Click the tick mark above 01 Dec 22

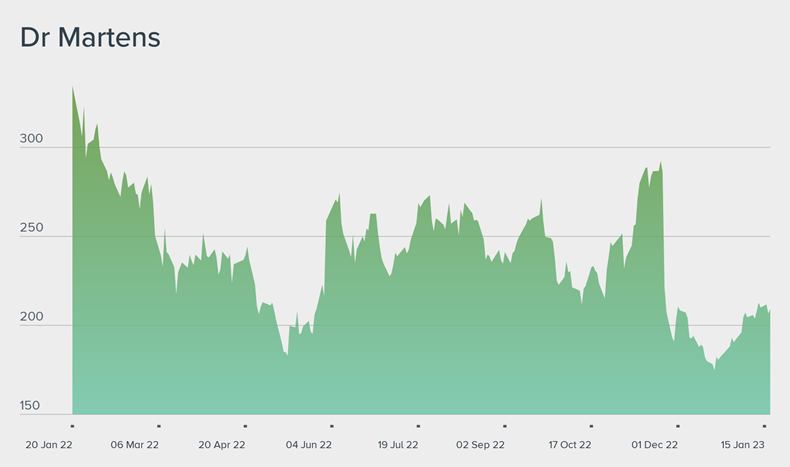click(677, 425)
